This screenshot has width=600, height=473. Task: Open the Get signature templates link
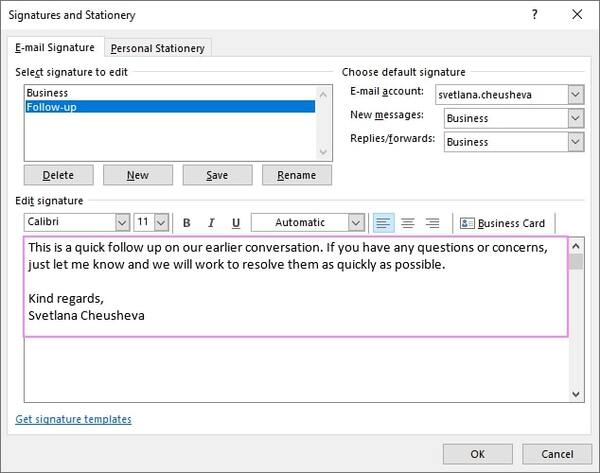pos(73,419)
